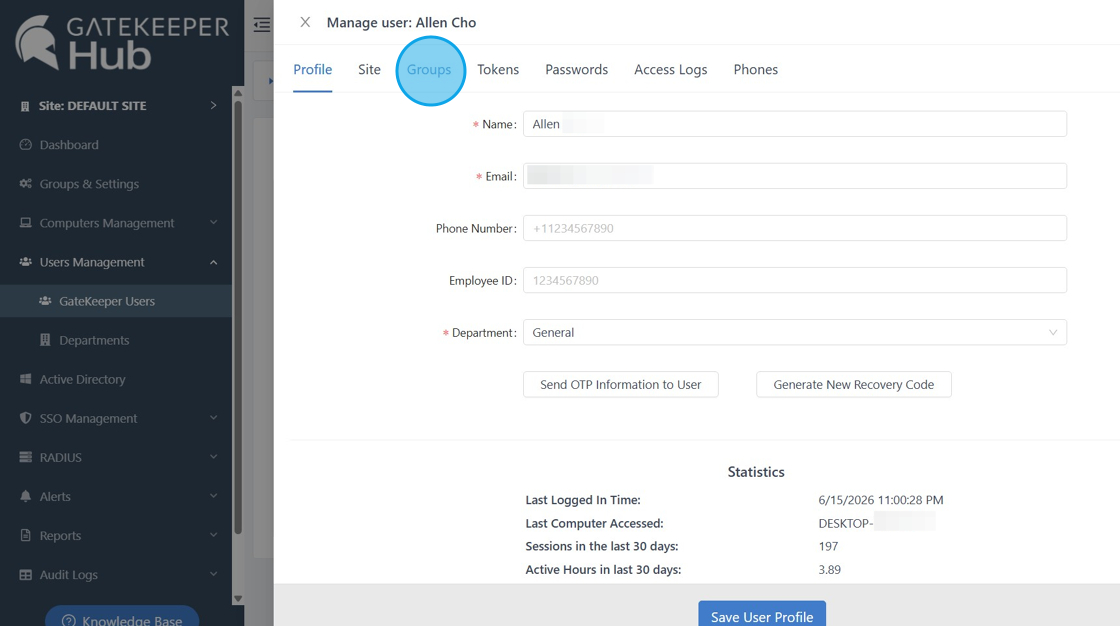Click Send OTP Information to User
Image resolution: width=1120 pixels, height=626 pixels.
click(621, 384)
